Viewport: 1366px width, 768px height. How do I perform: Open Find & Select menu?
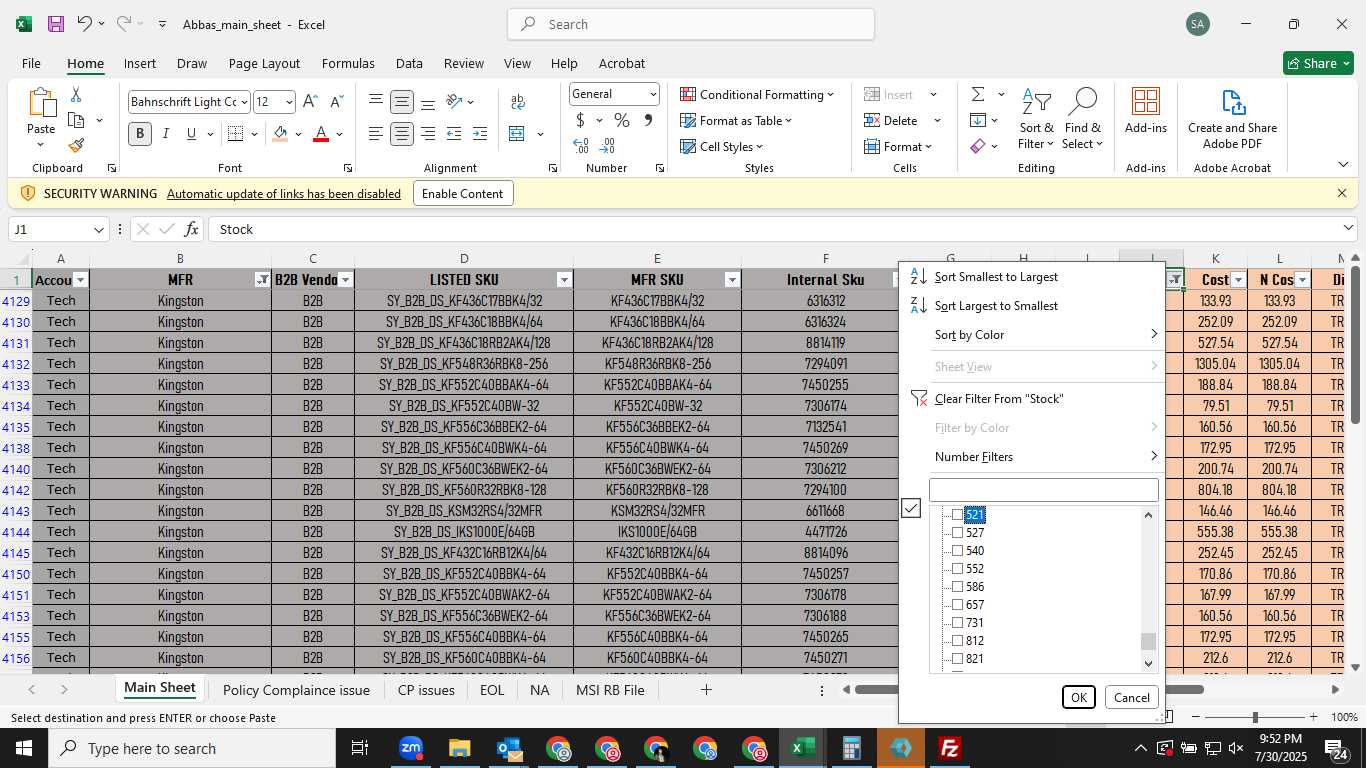1082,120
